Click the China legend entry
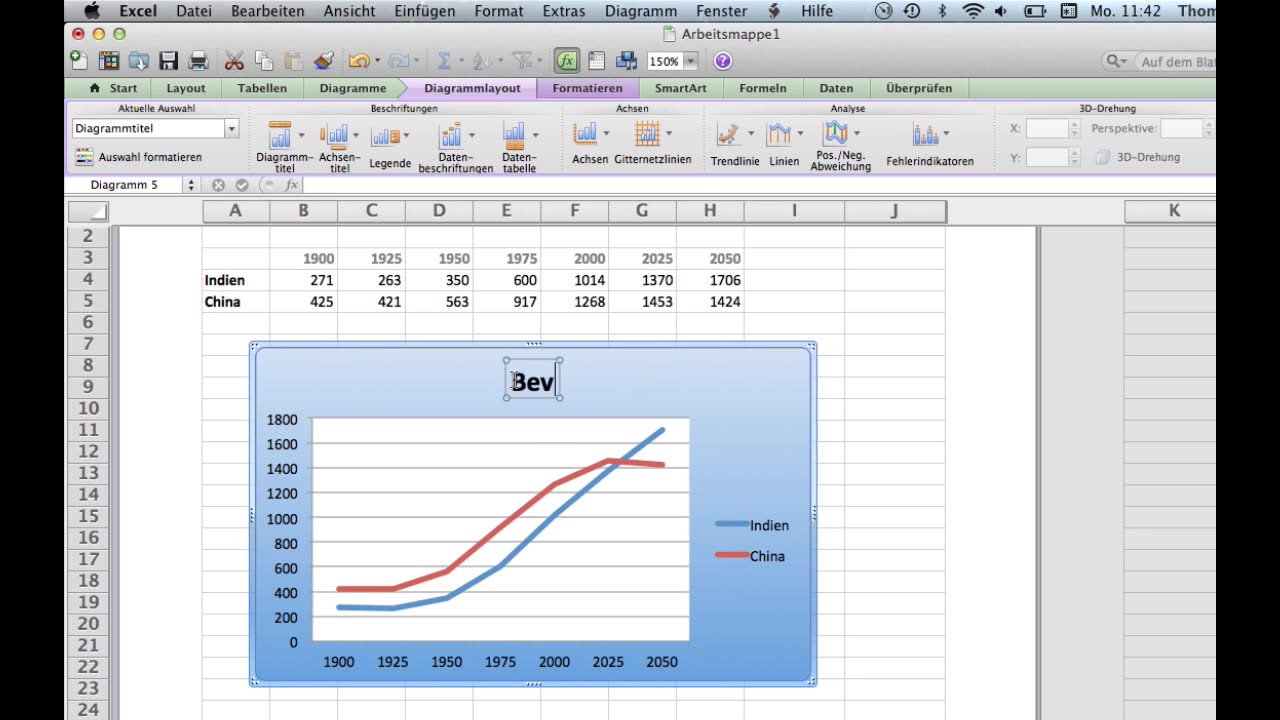Screen dimensions: 1280x720 751,556
